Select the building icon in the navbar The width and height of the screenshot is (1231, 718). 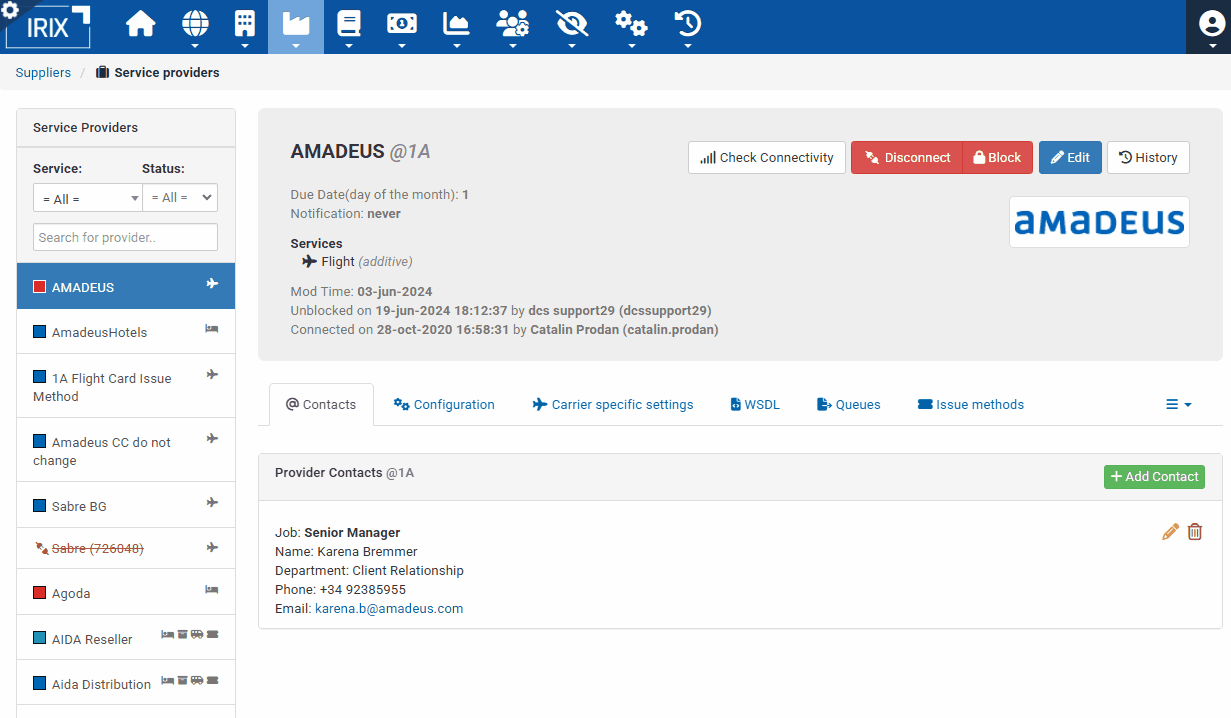[243, 22]
